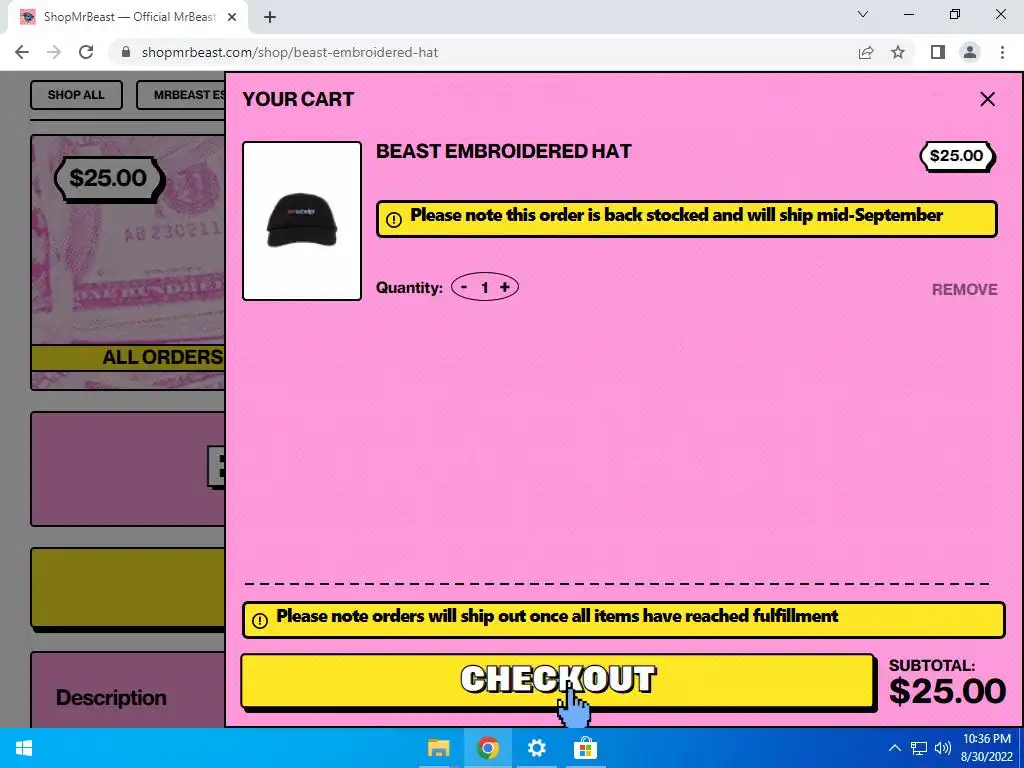
Task: Click the All Orders banner on product page
Action: (x=129, y=357)
